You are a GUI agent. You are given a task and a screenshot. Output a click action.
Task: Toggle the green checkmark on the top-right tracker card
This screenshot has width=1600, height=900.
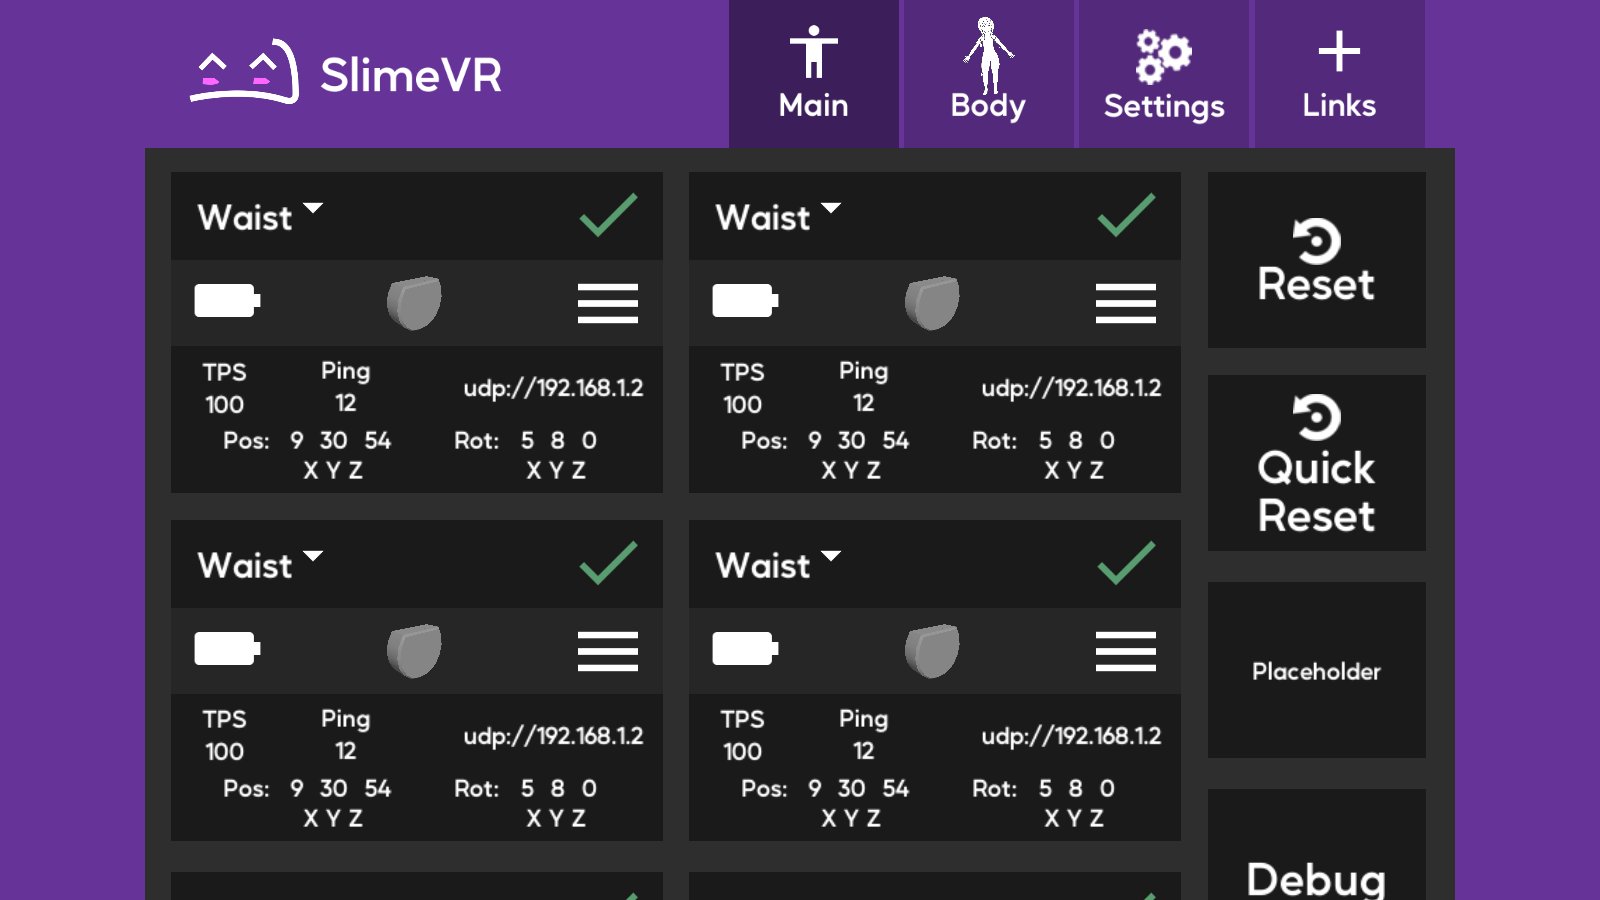1126,215
